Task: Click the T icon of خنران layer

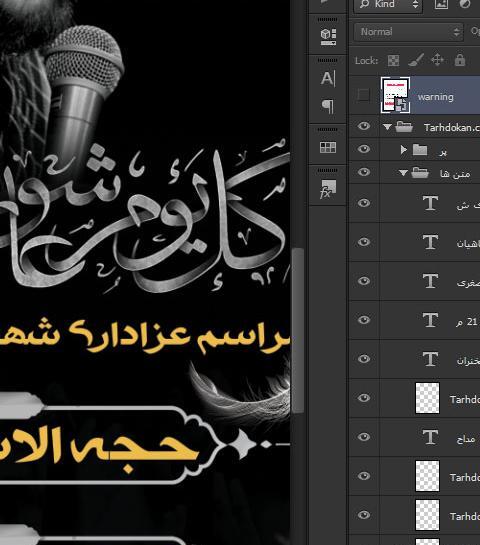Action: click(430, 359)
